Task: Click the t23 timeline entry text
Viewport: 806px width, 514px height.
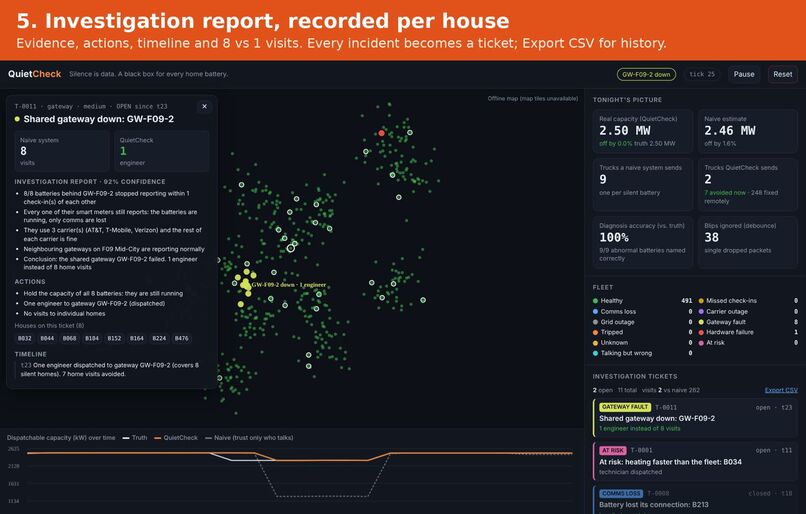Action: (109, 370)
